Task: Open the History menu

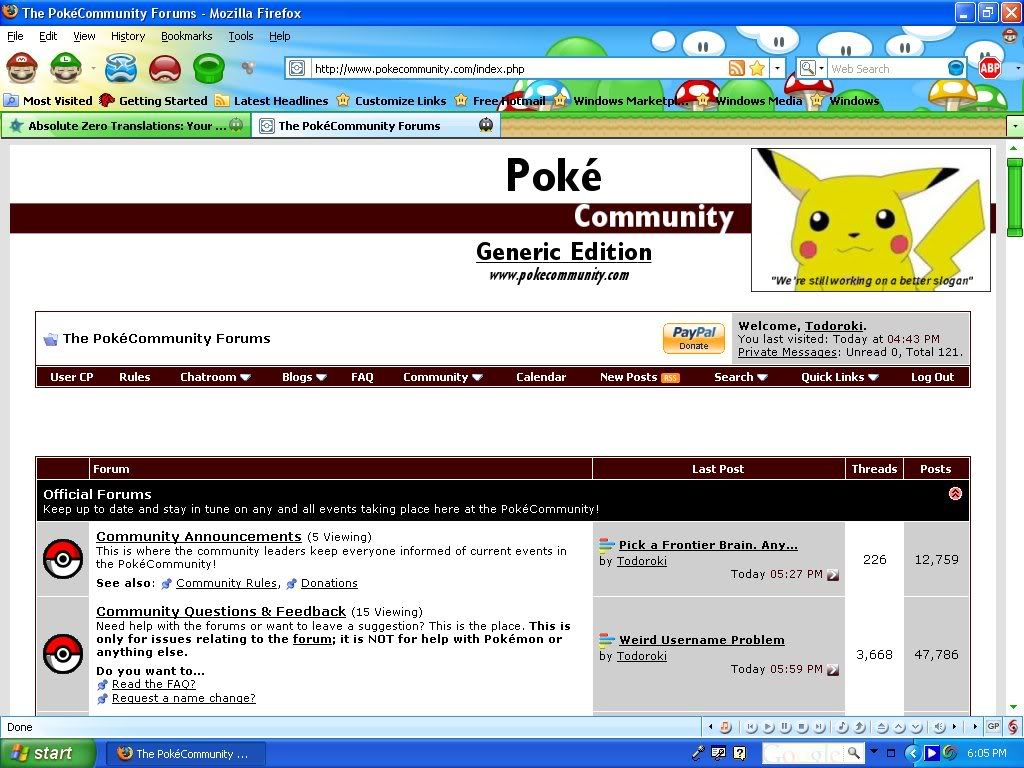Action: [128, 36]
